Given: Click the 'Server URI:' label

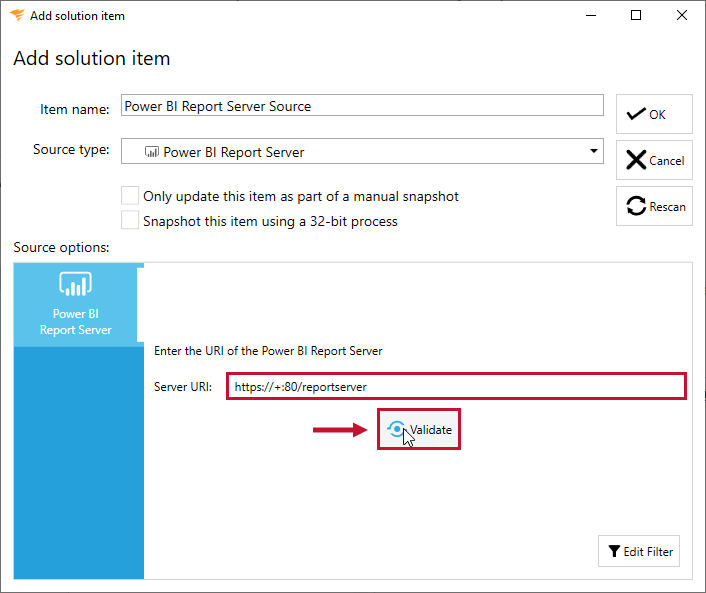Looking at the screenshot, I should [x=183, y=387].
